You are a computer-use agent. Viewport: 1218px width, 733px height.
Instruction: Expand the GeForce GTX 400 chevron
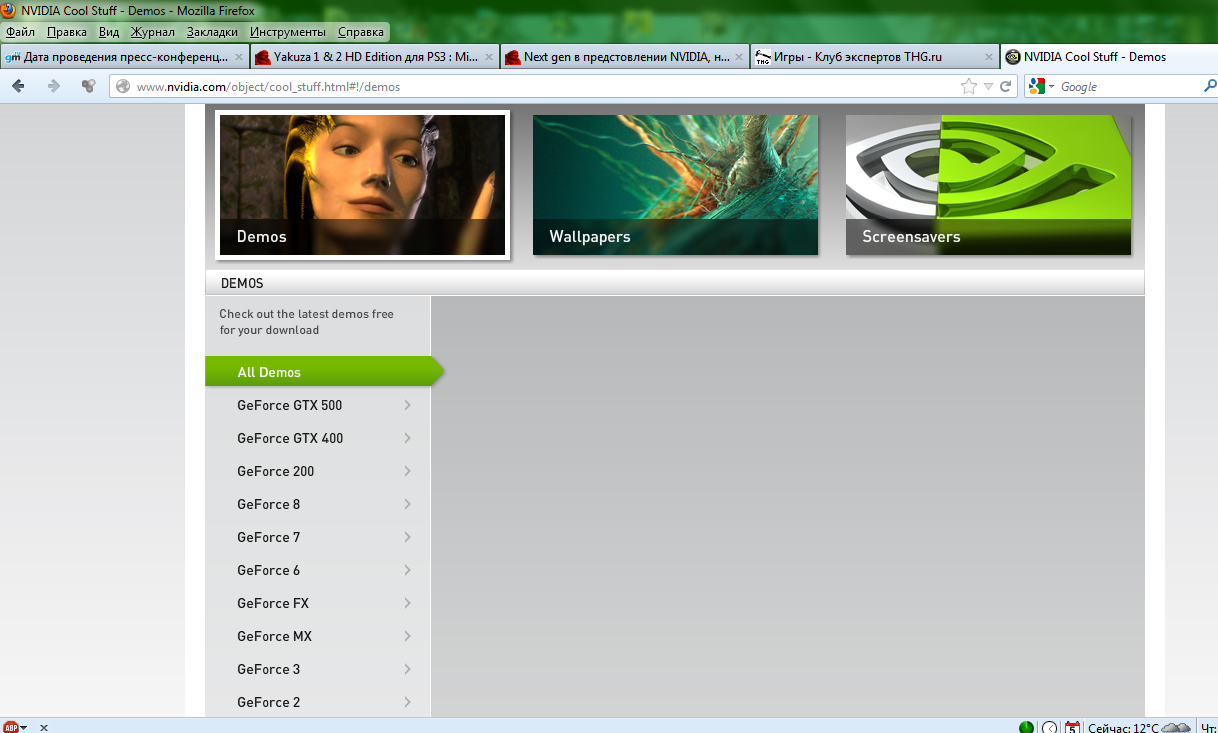point(408,438)
